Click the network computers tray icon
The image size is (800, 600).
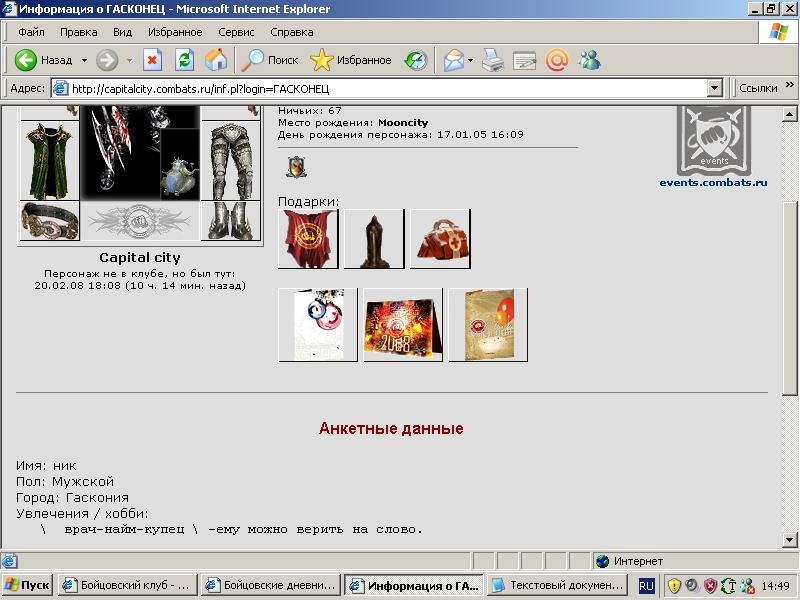click(748, 586)
